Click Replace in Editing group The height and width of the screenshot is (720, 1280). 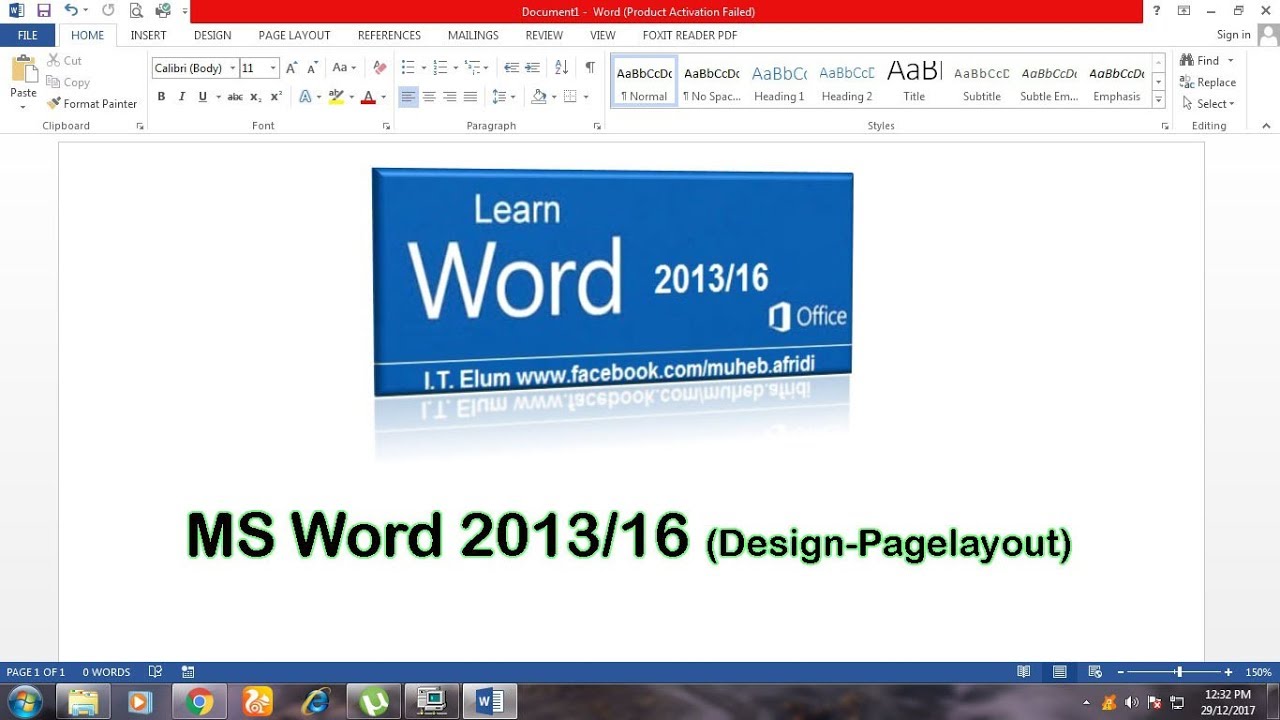1208,83
